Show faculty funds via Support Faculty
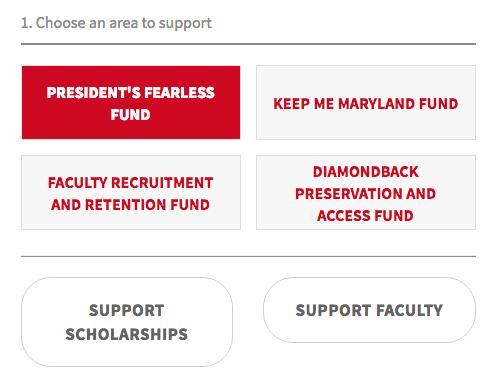Screen dimensions: 490x383 369,310
